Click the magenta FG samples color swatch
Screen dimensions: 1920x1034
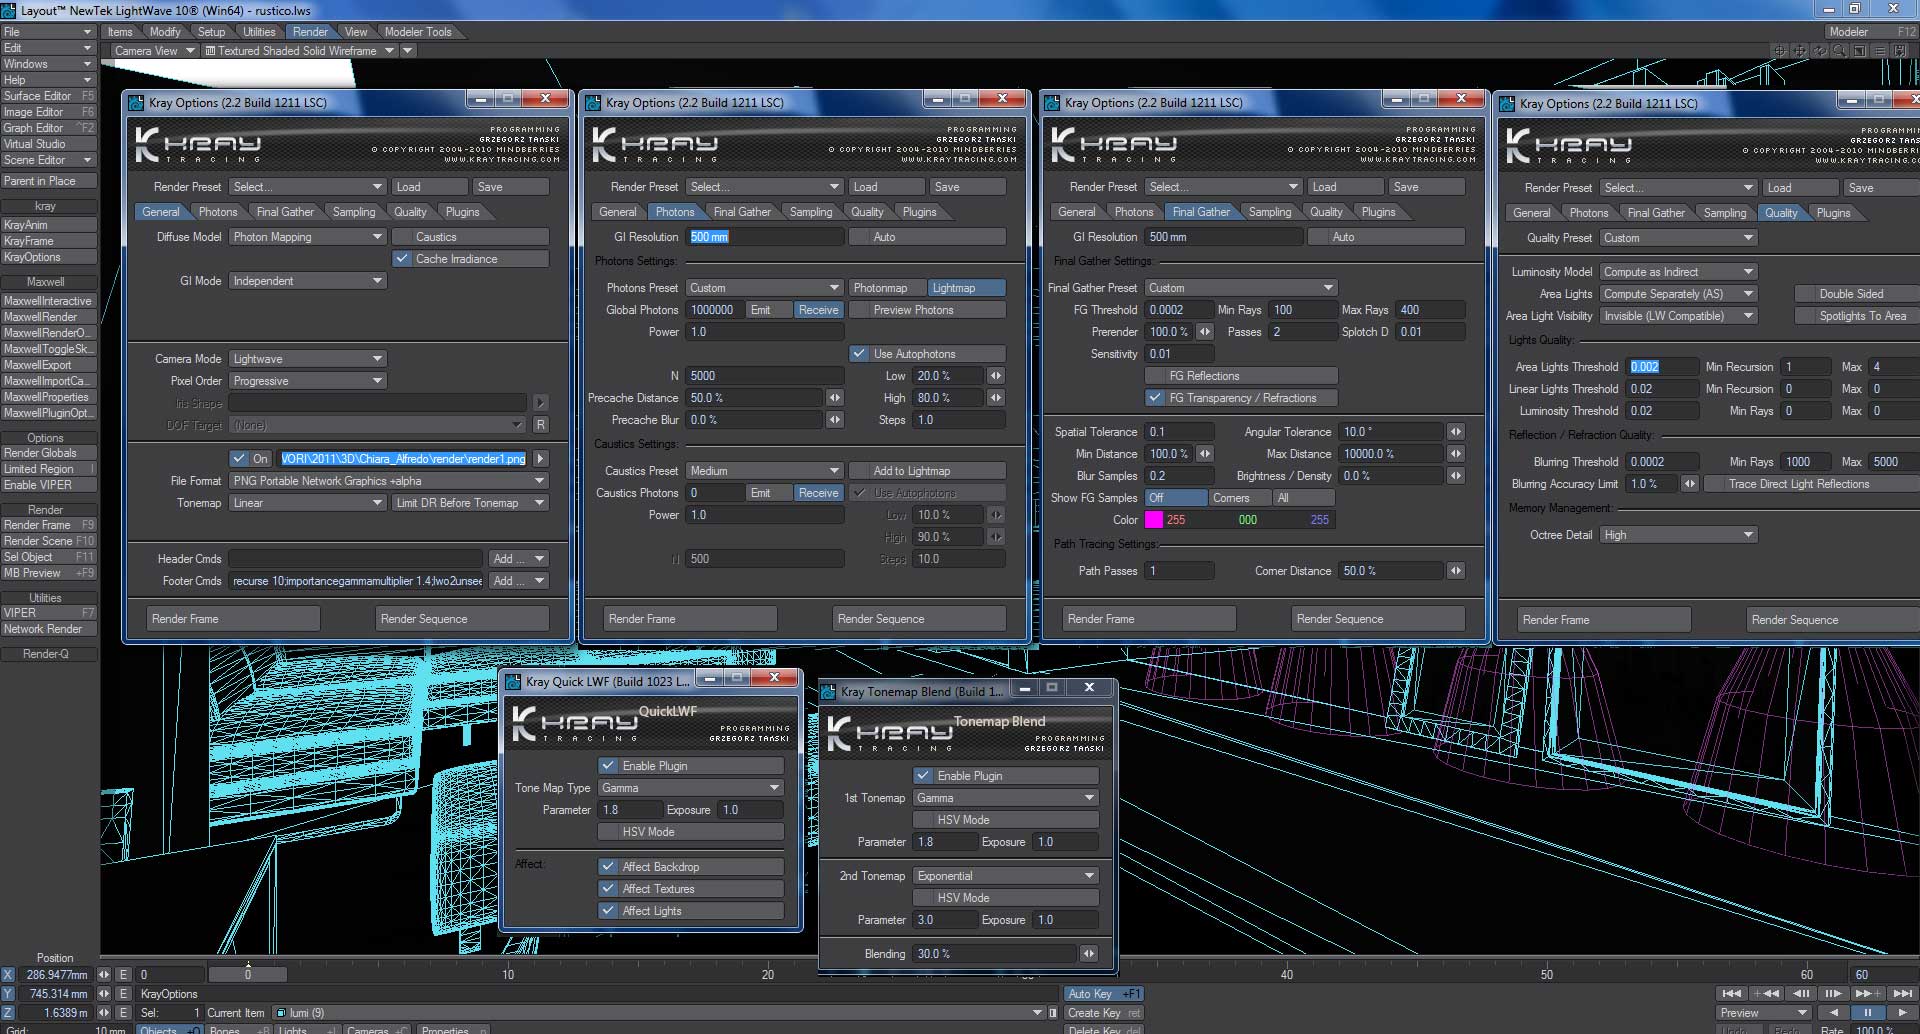(1154, 520)
